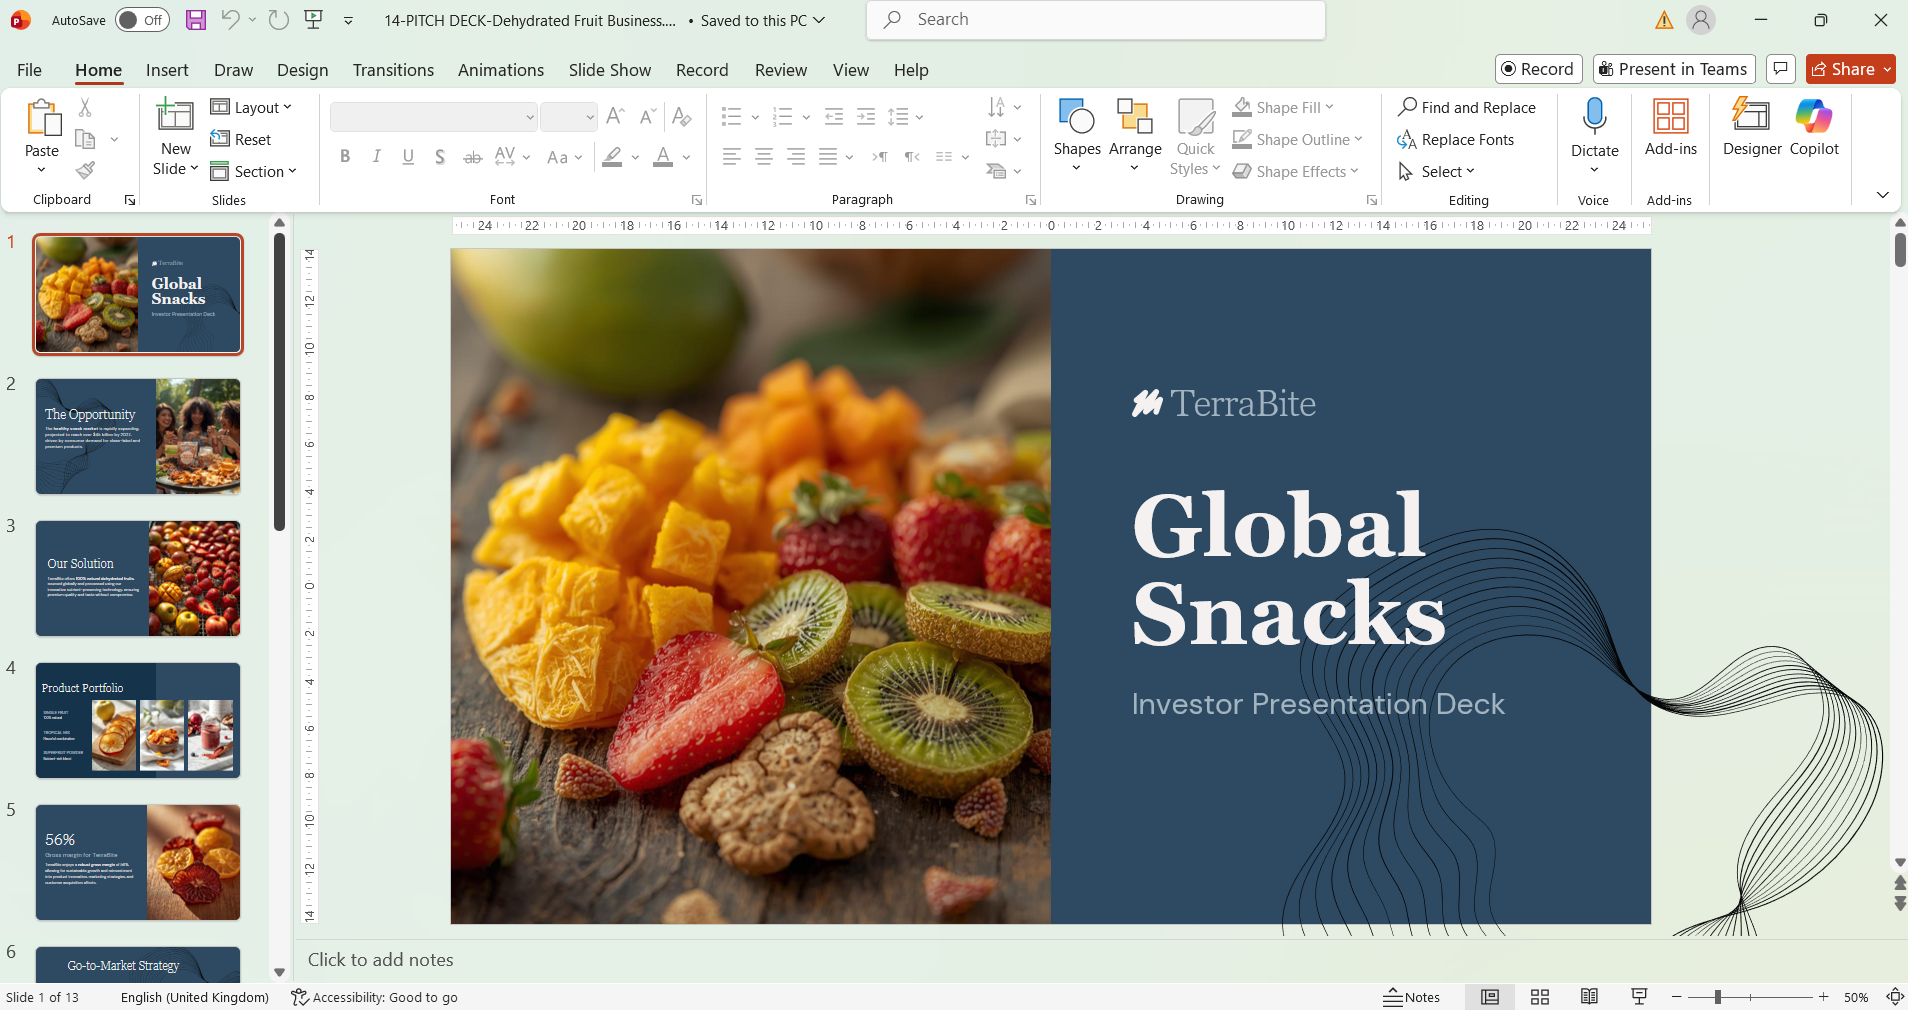Click the Record button
This screenshot has width=1908, height=1010.
[x=1538, y=69]
